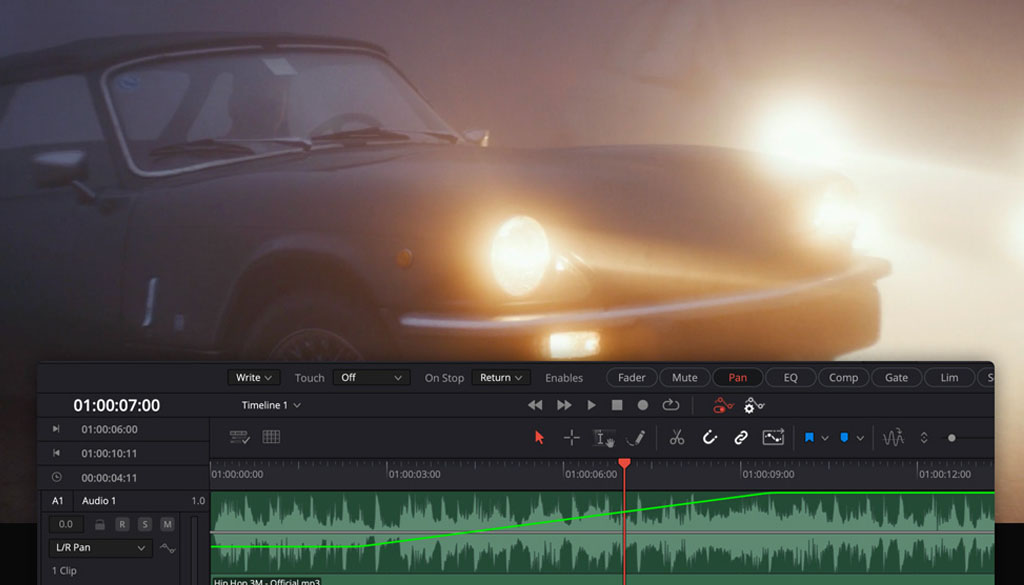Viewport: 1024px width, 585px height.
Task: Pick the pencil automation draw tool
Action: pos(635,437)
